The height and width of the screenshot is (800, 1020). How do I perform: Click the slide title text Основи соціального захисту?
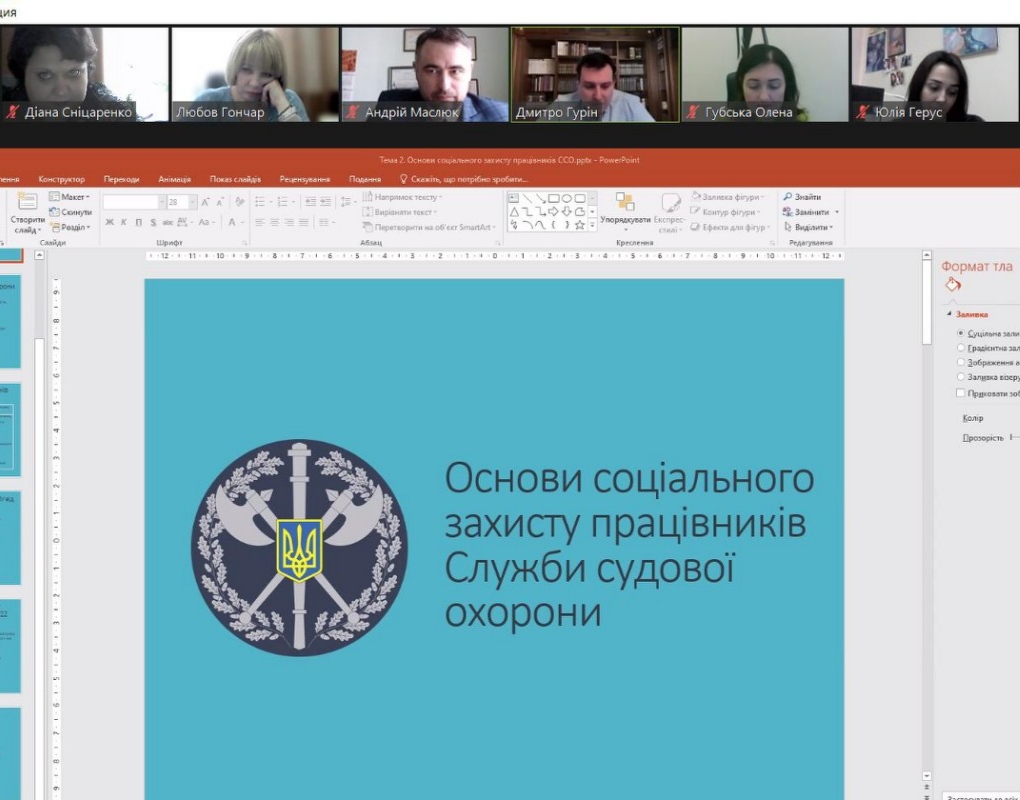pos(629,544)
